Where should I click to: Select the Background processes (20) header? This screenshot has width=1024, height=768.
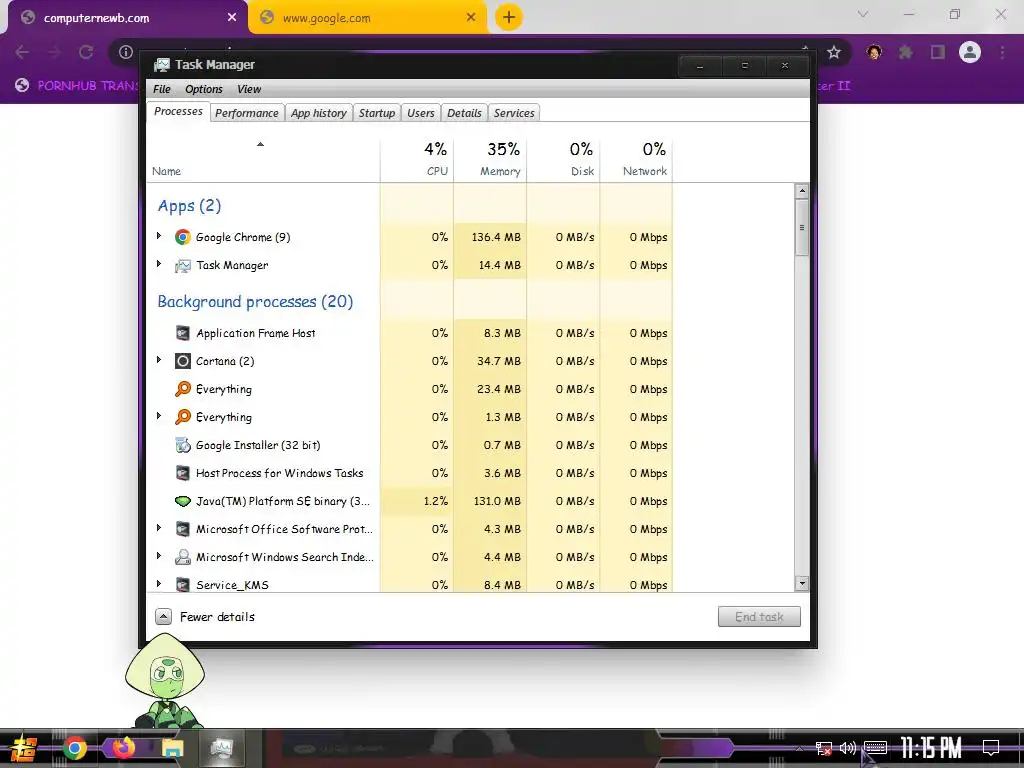click(255, 302)
